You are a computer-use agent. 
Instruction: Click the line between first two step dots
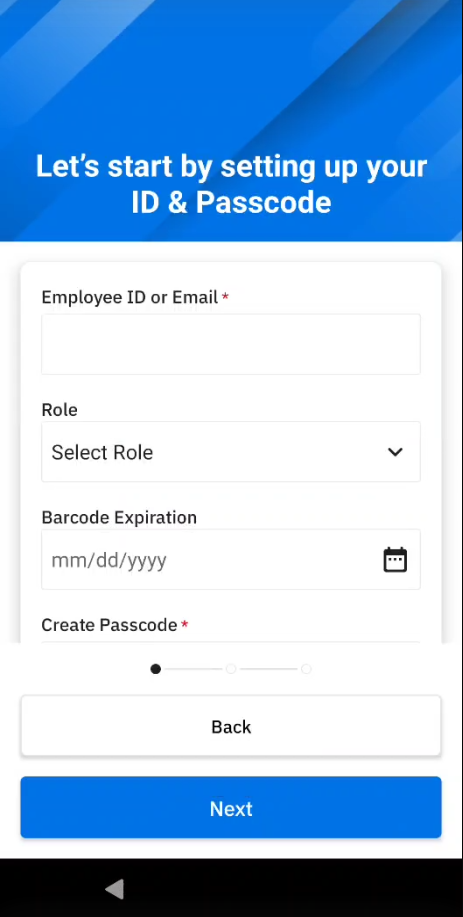[x=193, y=668]
